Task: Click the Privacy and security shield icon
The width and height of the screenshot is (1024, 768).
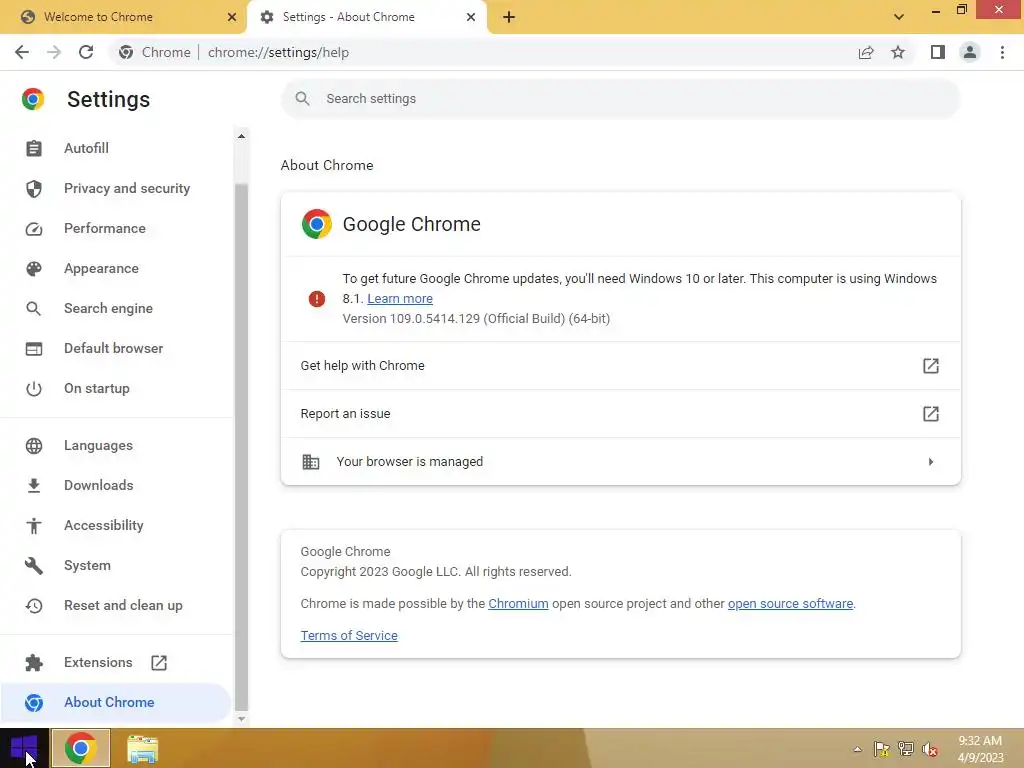Action: [34, 189]
